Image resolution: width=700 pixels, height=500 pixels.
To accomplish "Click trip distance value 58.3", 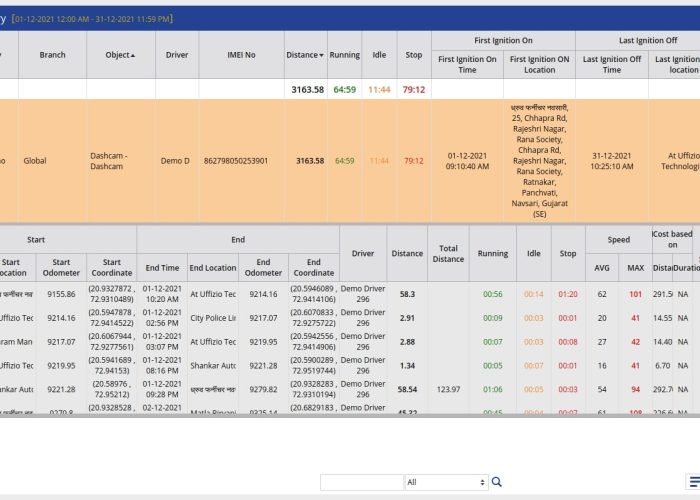I will pos(407,294).
